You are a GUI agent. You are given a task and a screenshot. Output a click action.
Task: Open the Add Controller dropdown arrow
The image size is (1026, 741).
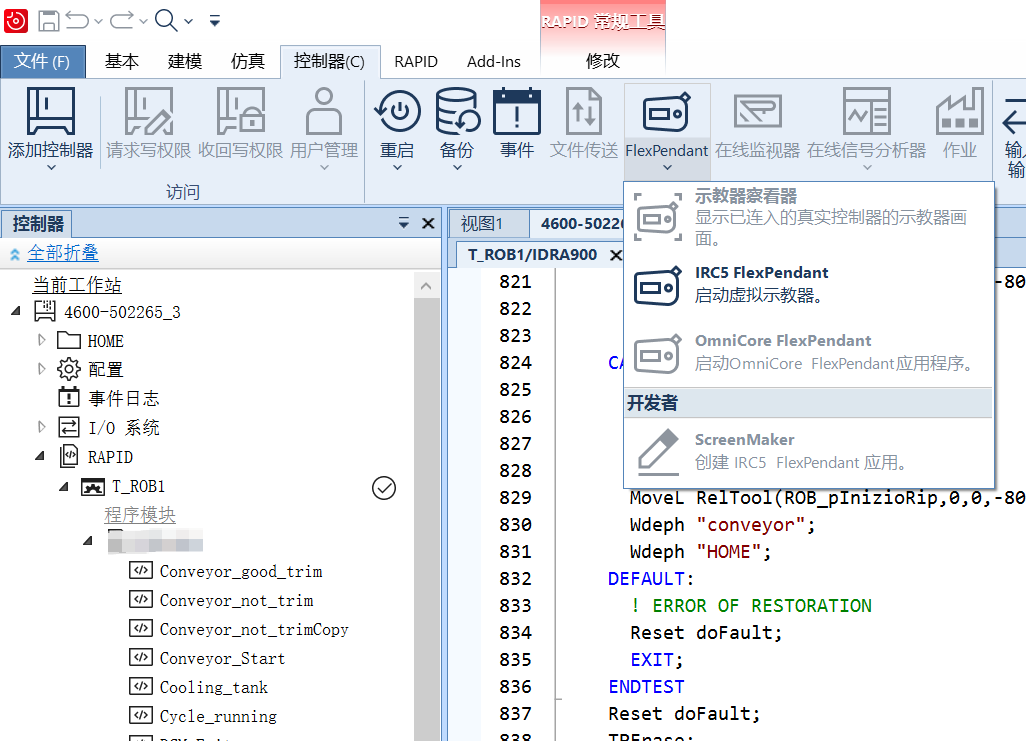(x=51, y=168)
